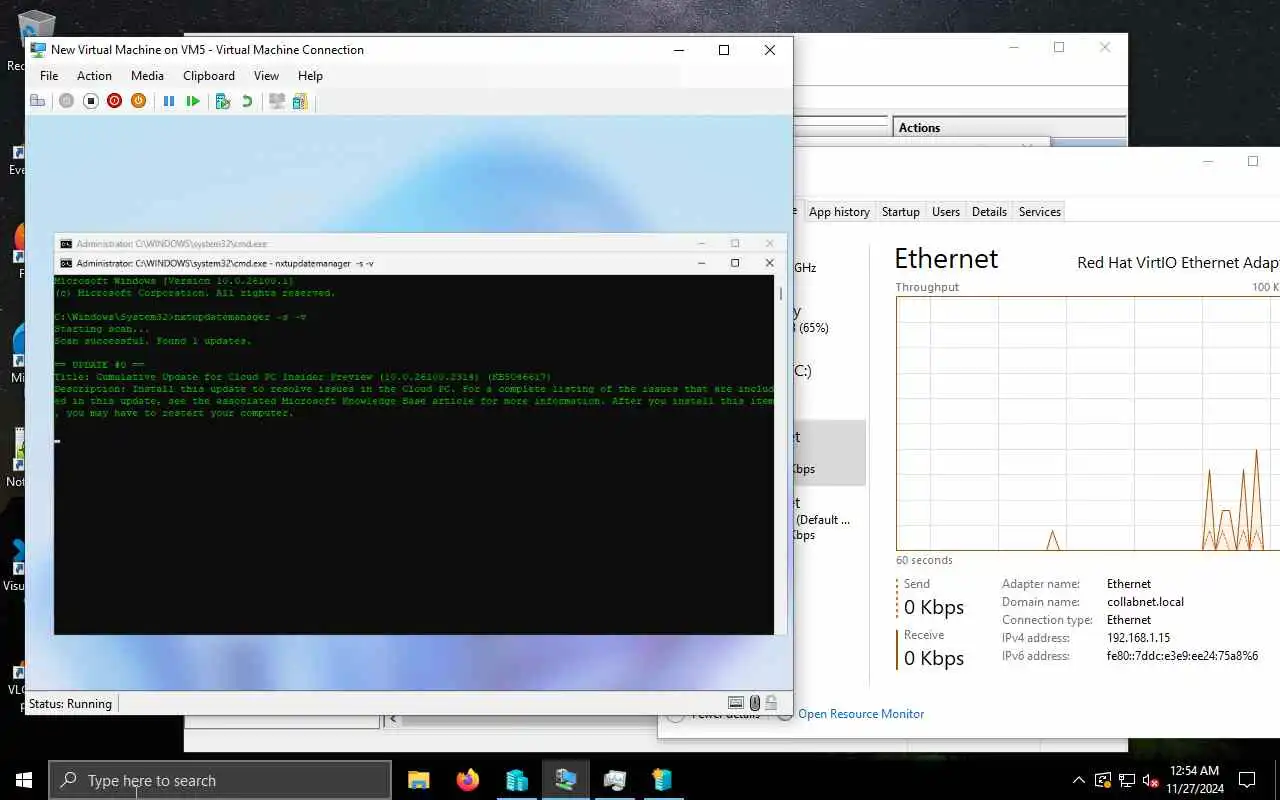Maximize the nxtupdatemanager cmd window

[735, 263]
